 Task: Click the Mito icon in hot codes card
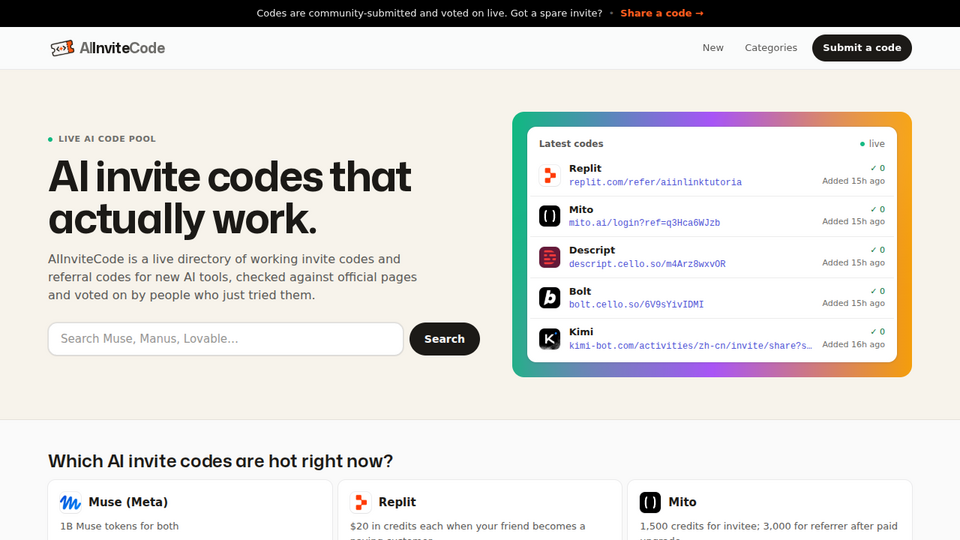click(x=650, y=502)
